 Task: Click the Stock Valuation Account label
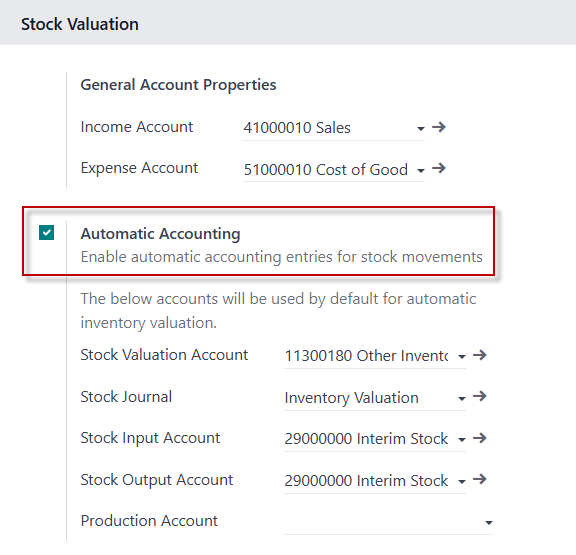(164, 355)
